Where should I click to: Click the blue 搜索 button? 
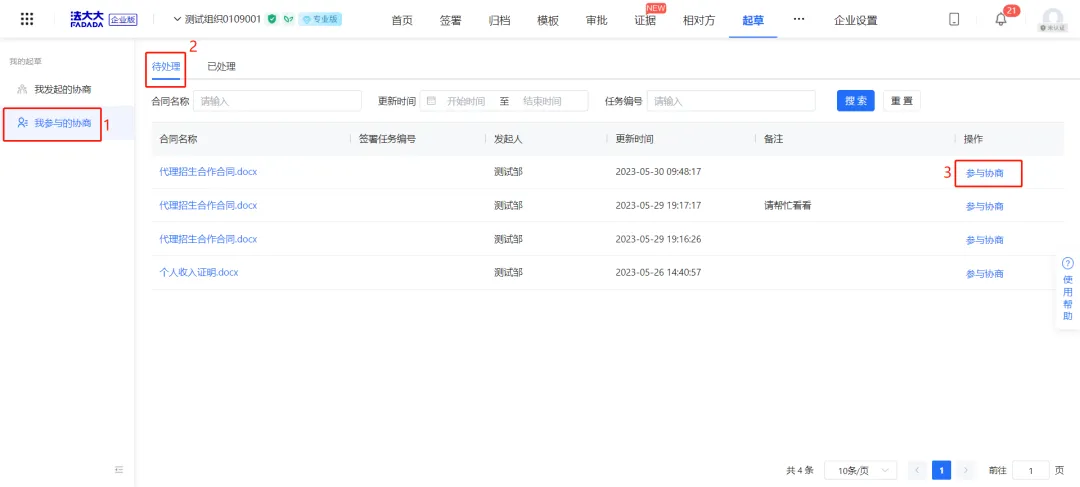855,101
